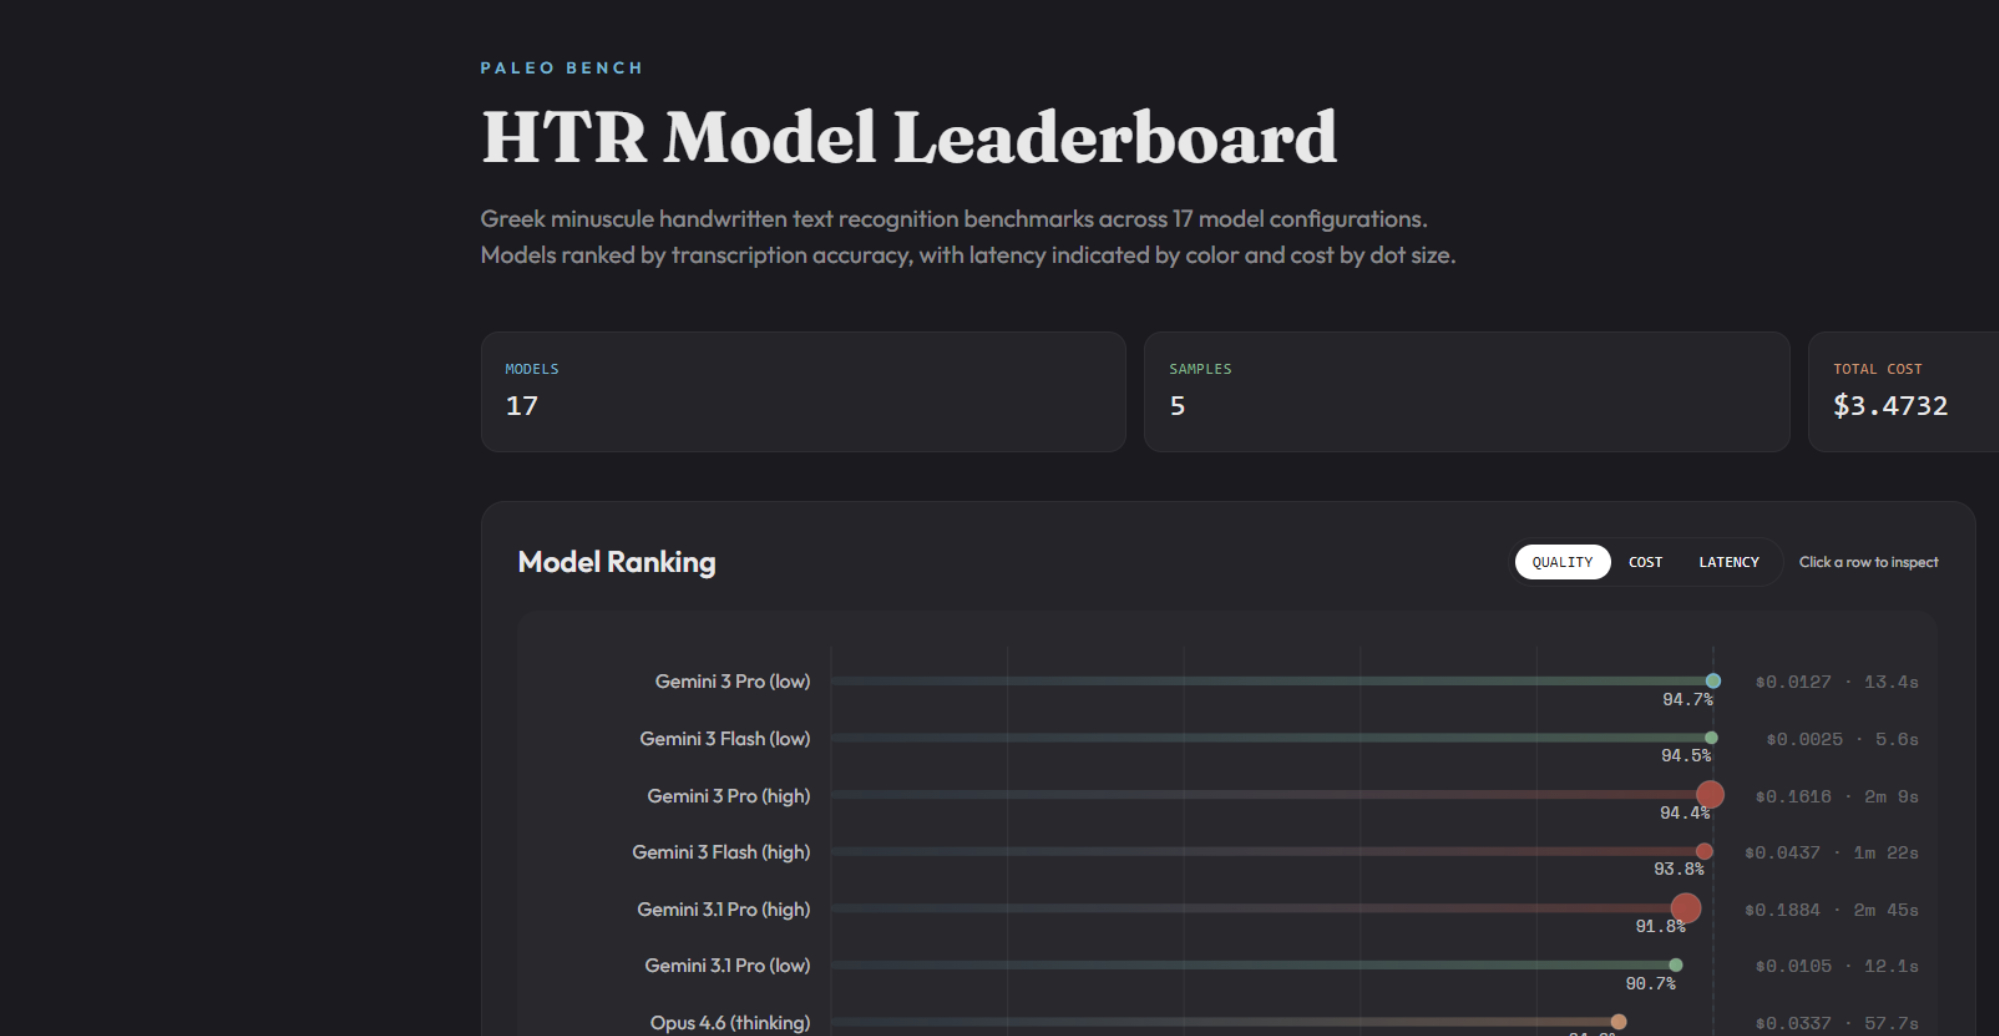Switch ranking to LATENCY view
Viewport: 1999px width, 1036px height.
(1728, 562)
